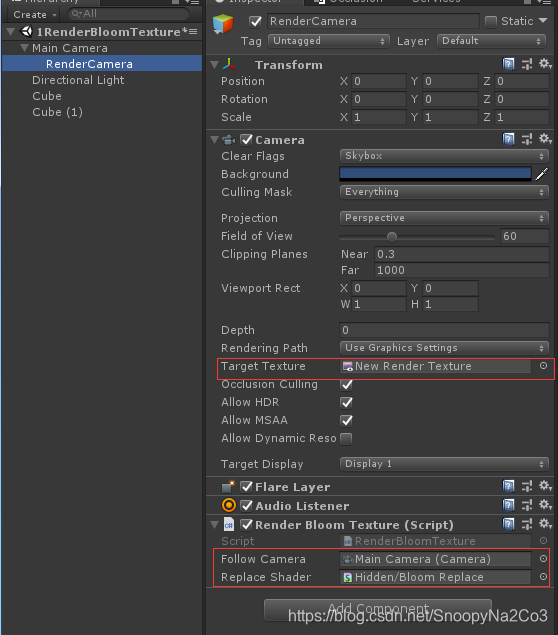
Task: Open Camera preset selector icon
Action: pos(527,139)
